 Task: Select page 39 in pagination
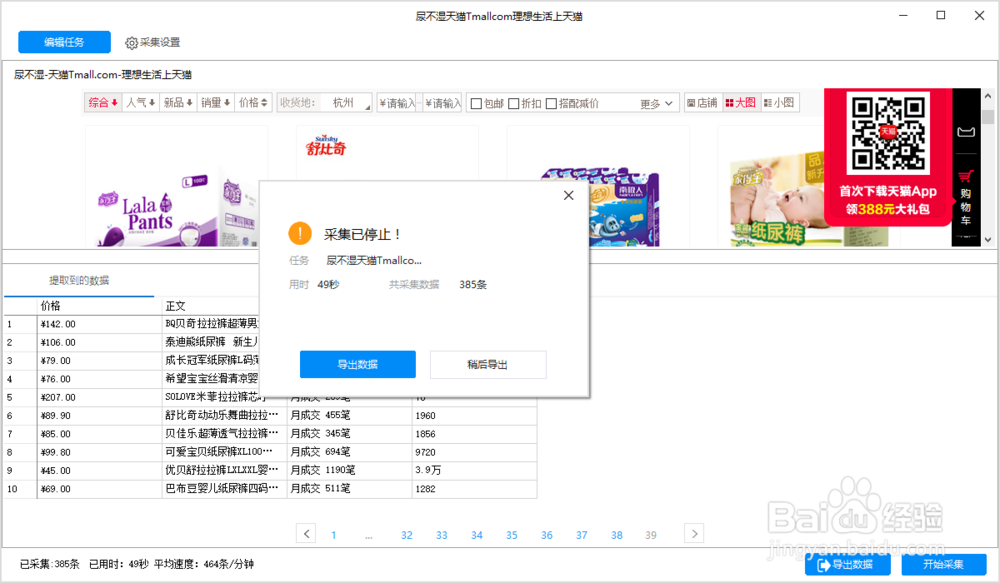(x=651, y=535)
